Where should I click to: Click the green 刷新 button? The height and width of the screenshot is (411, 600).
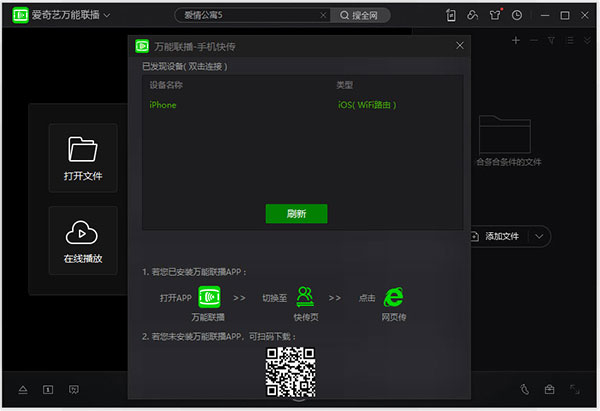pos(297,214)
